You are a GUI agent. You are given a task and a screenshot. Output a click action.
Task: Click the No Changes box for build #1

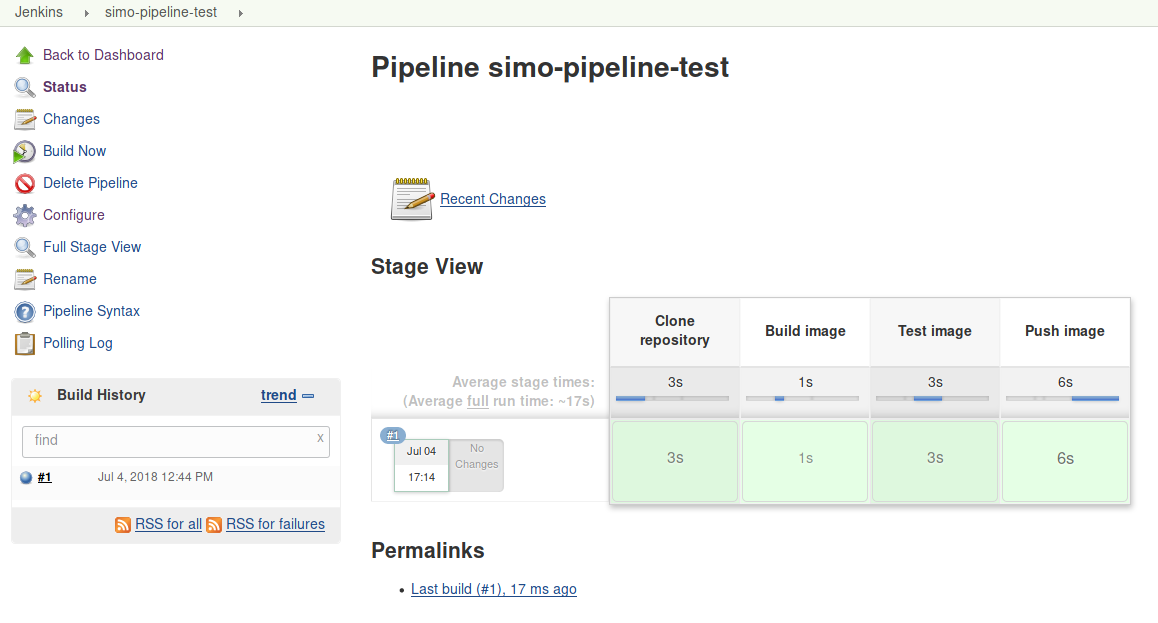(476, 465)
